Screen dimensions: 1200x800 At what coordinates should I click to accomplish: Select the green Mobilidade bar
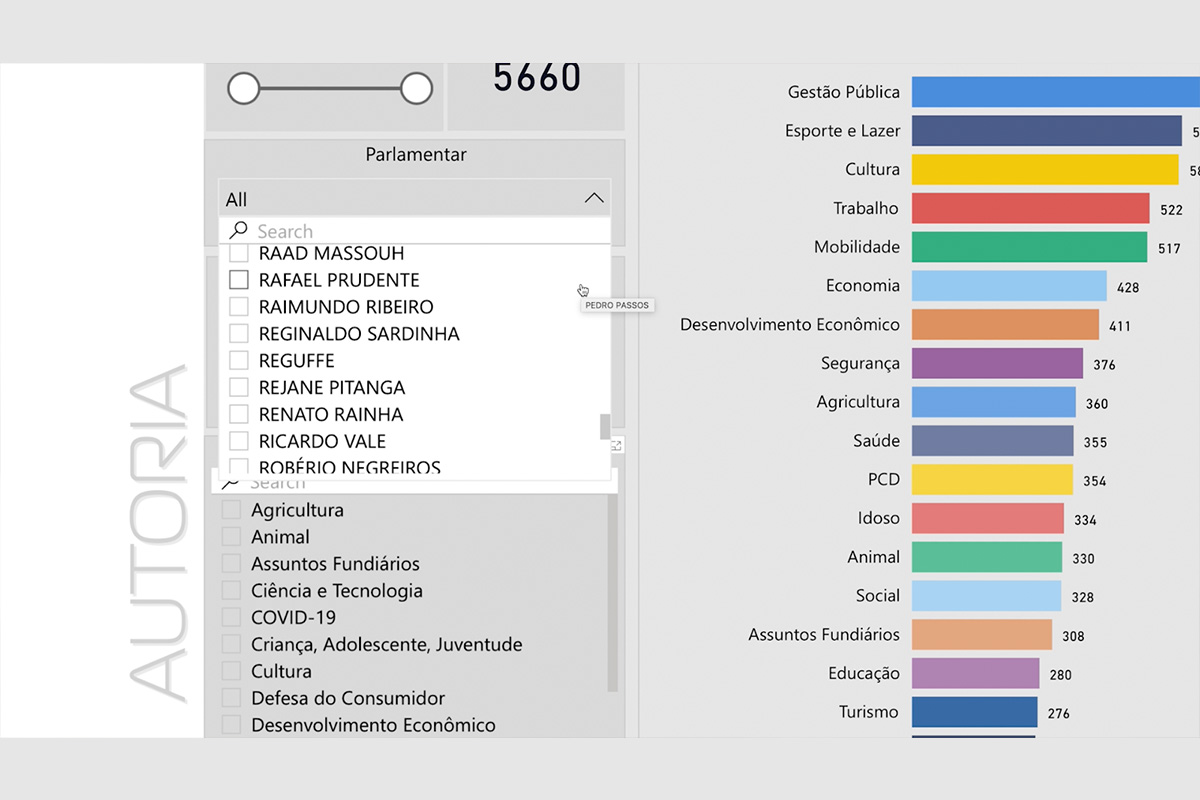[1029, 247]
